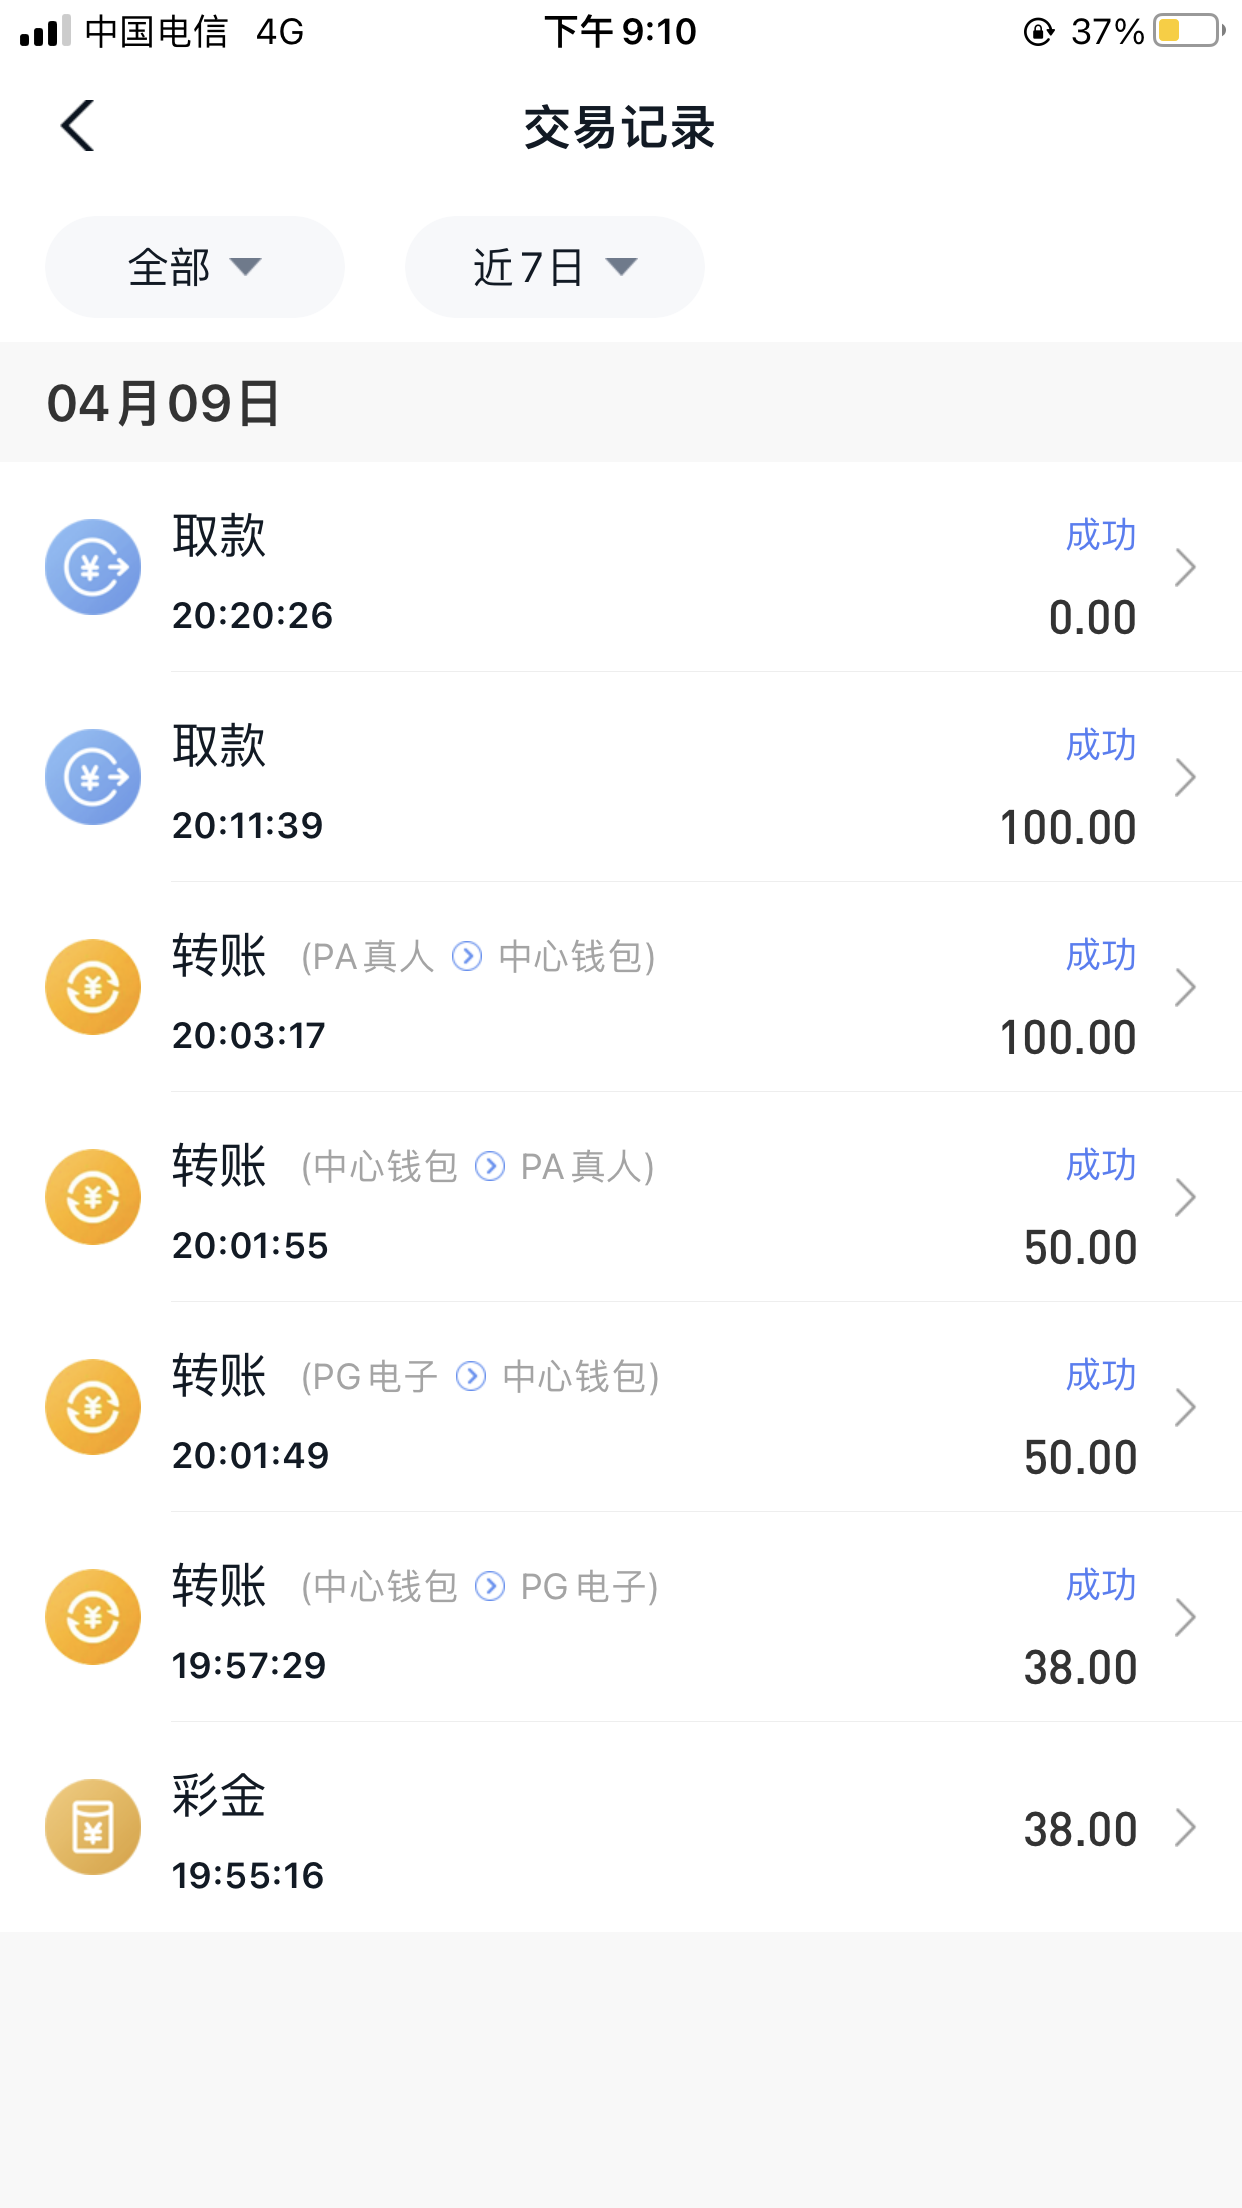Viewport: 1242px width, 2208px height.
Task: Select the 100.00 amount of 20:11:39 withdrawal
Action: tap(1068, 828)
